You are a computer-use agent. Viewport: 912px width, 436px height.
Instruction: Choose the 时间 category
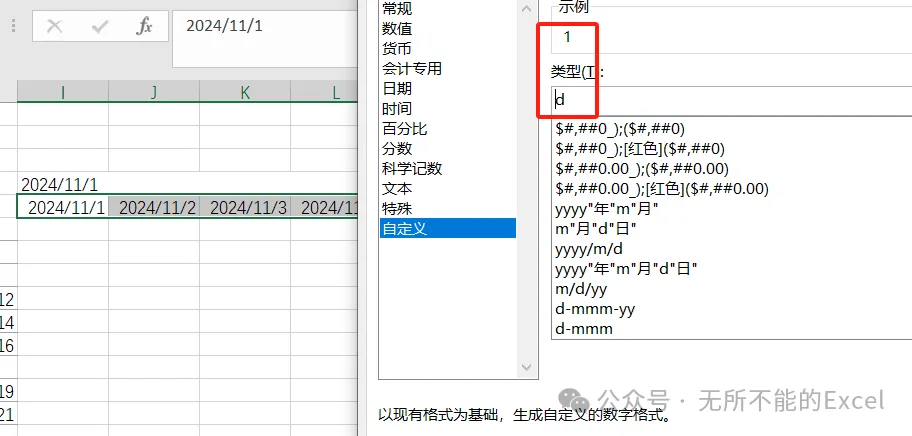[447, 109]
